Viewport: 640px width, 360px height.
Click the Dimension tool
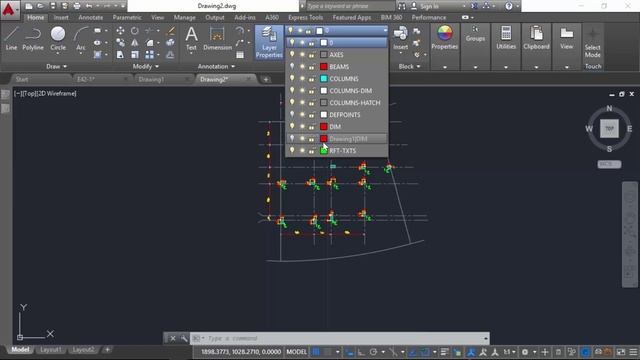[217, 39]
